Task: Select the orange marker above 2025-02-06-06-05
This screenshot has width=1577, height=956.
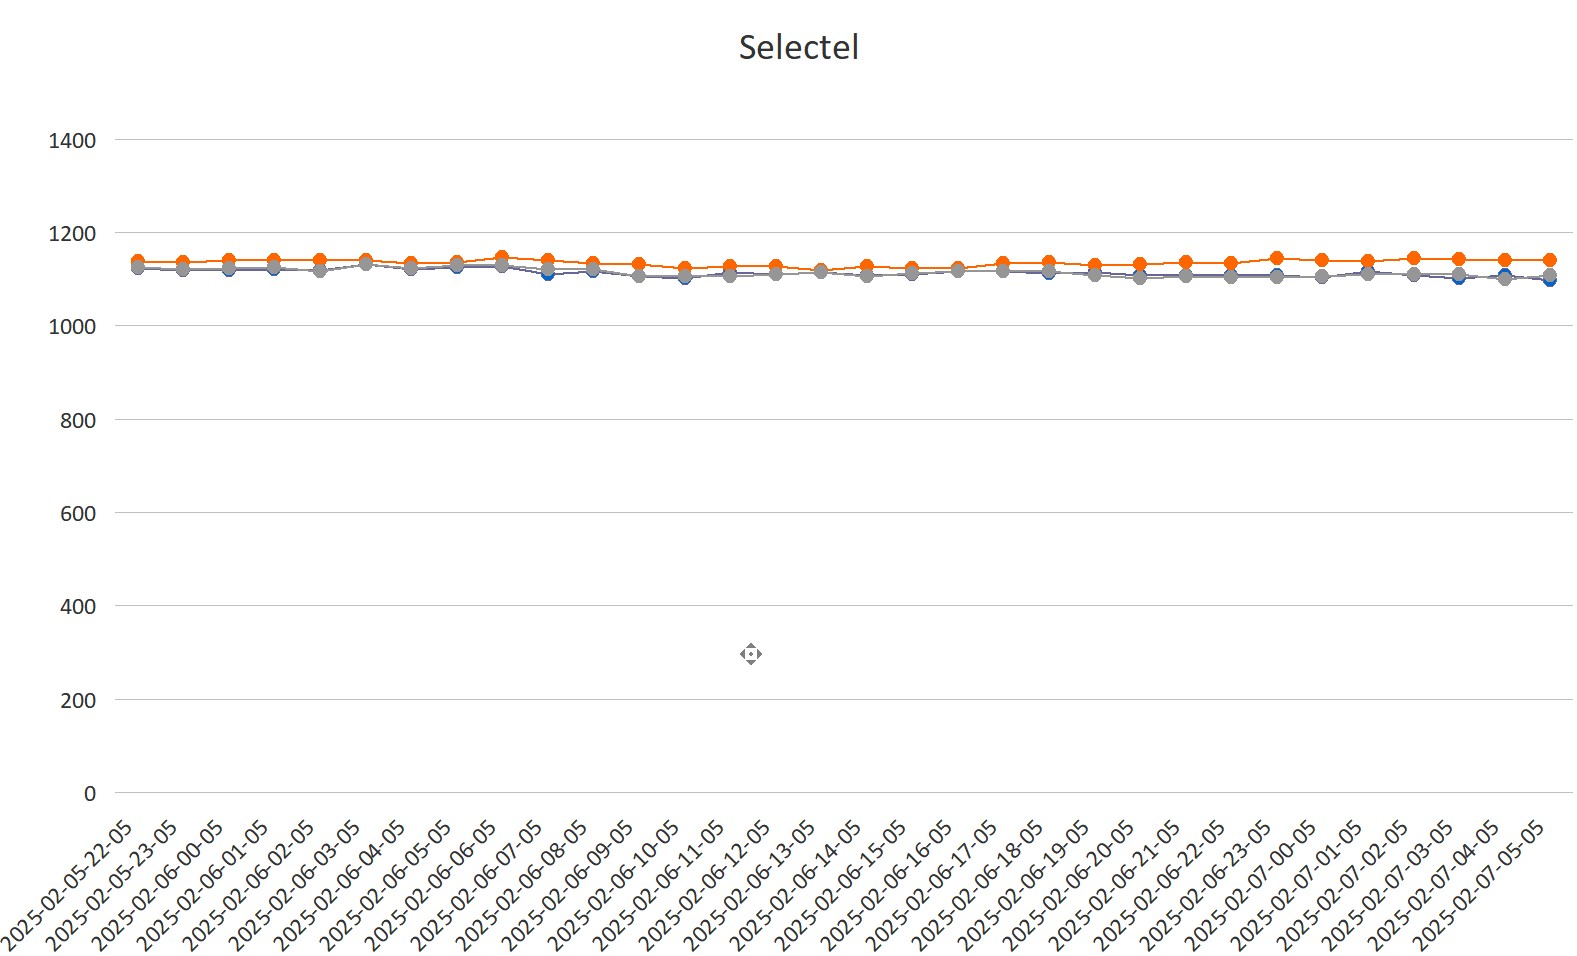Action: (x=502, y=257)
